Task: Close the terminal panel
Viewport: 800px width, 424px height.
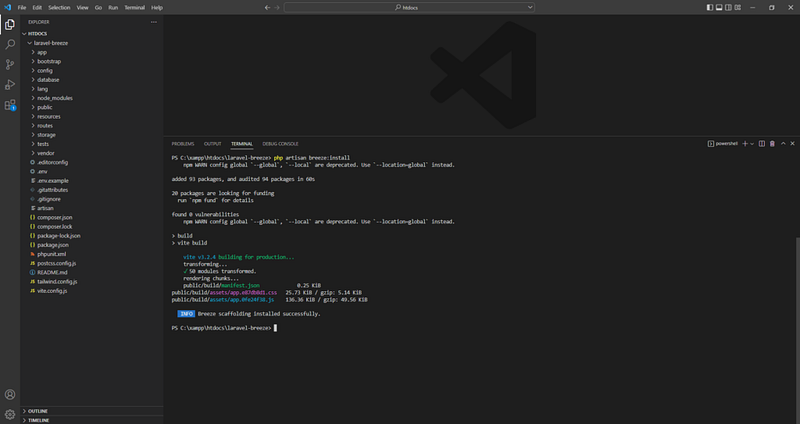Action: click(x=792, y=144)
